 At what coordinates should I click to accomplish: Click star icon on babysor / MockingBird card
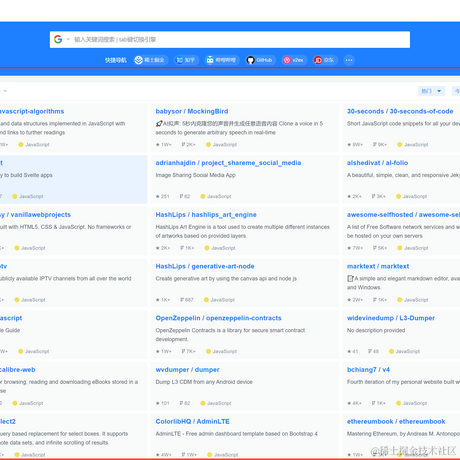(x=157, y=145)
